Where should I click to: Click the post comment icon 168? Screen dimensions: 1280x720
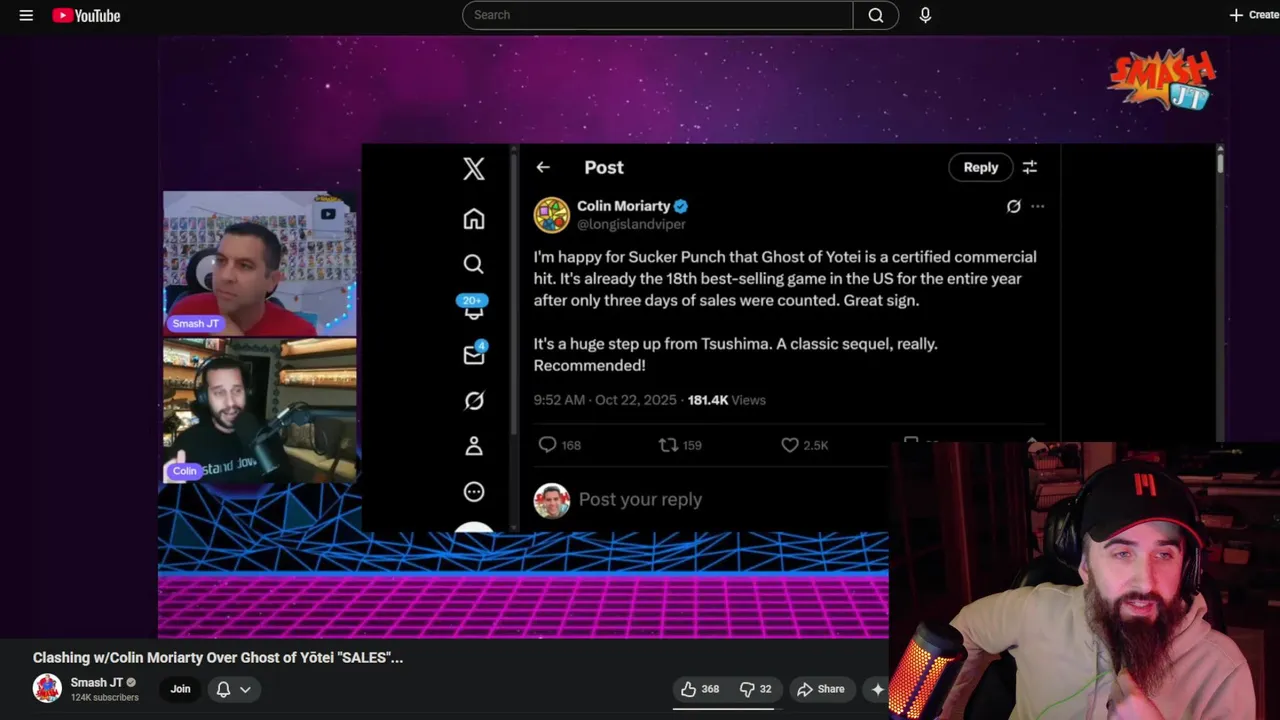pyautogui.click(x=559, y=445)
